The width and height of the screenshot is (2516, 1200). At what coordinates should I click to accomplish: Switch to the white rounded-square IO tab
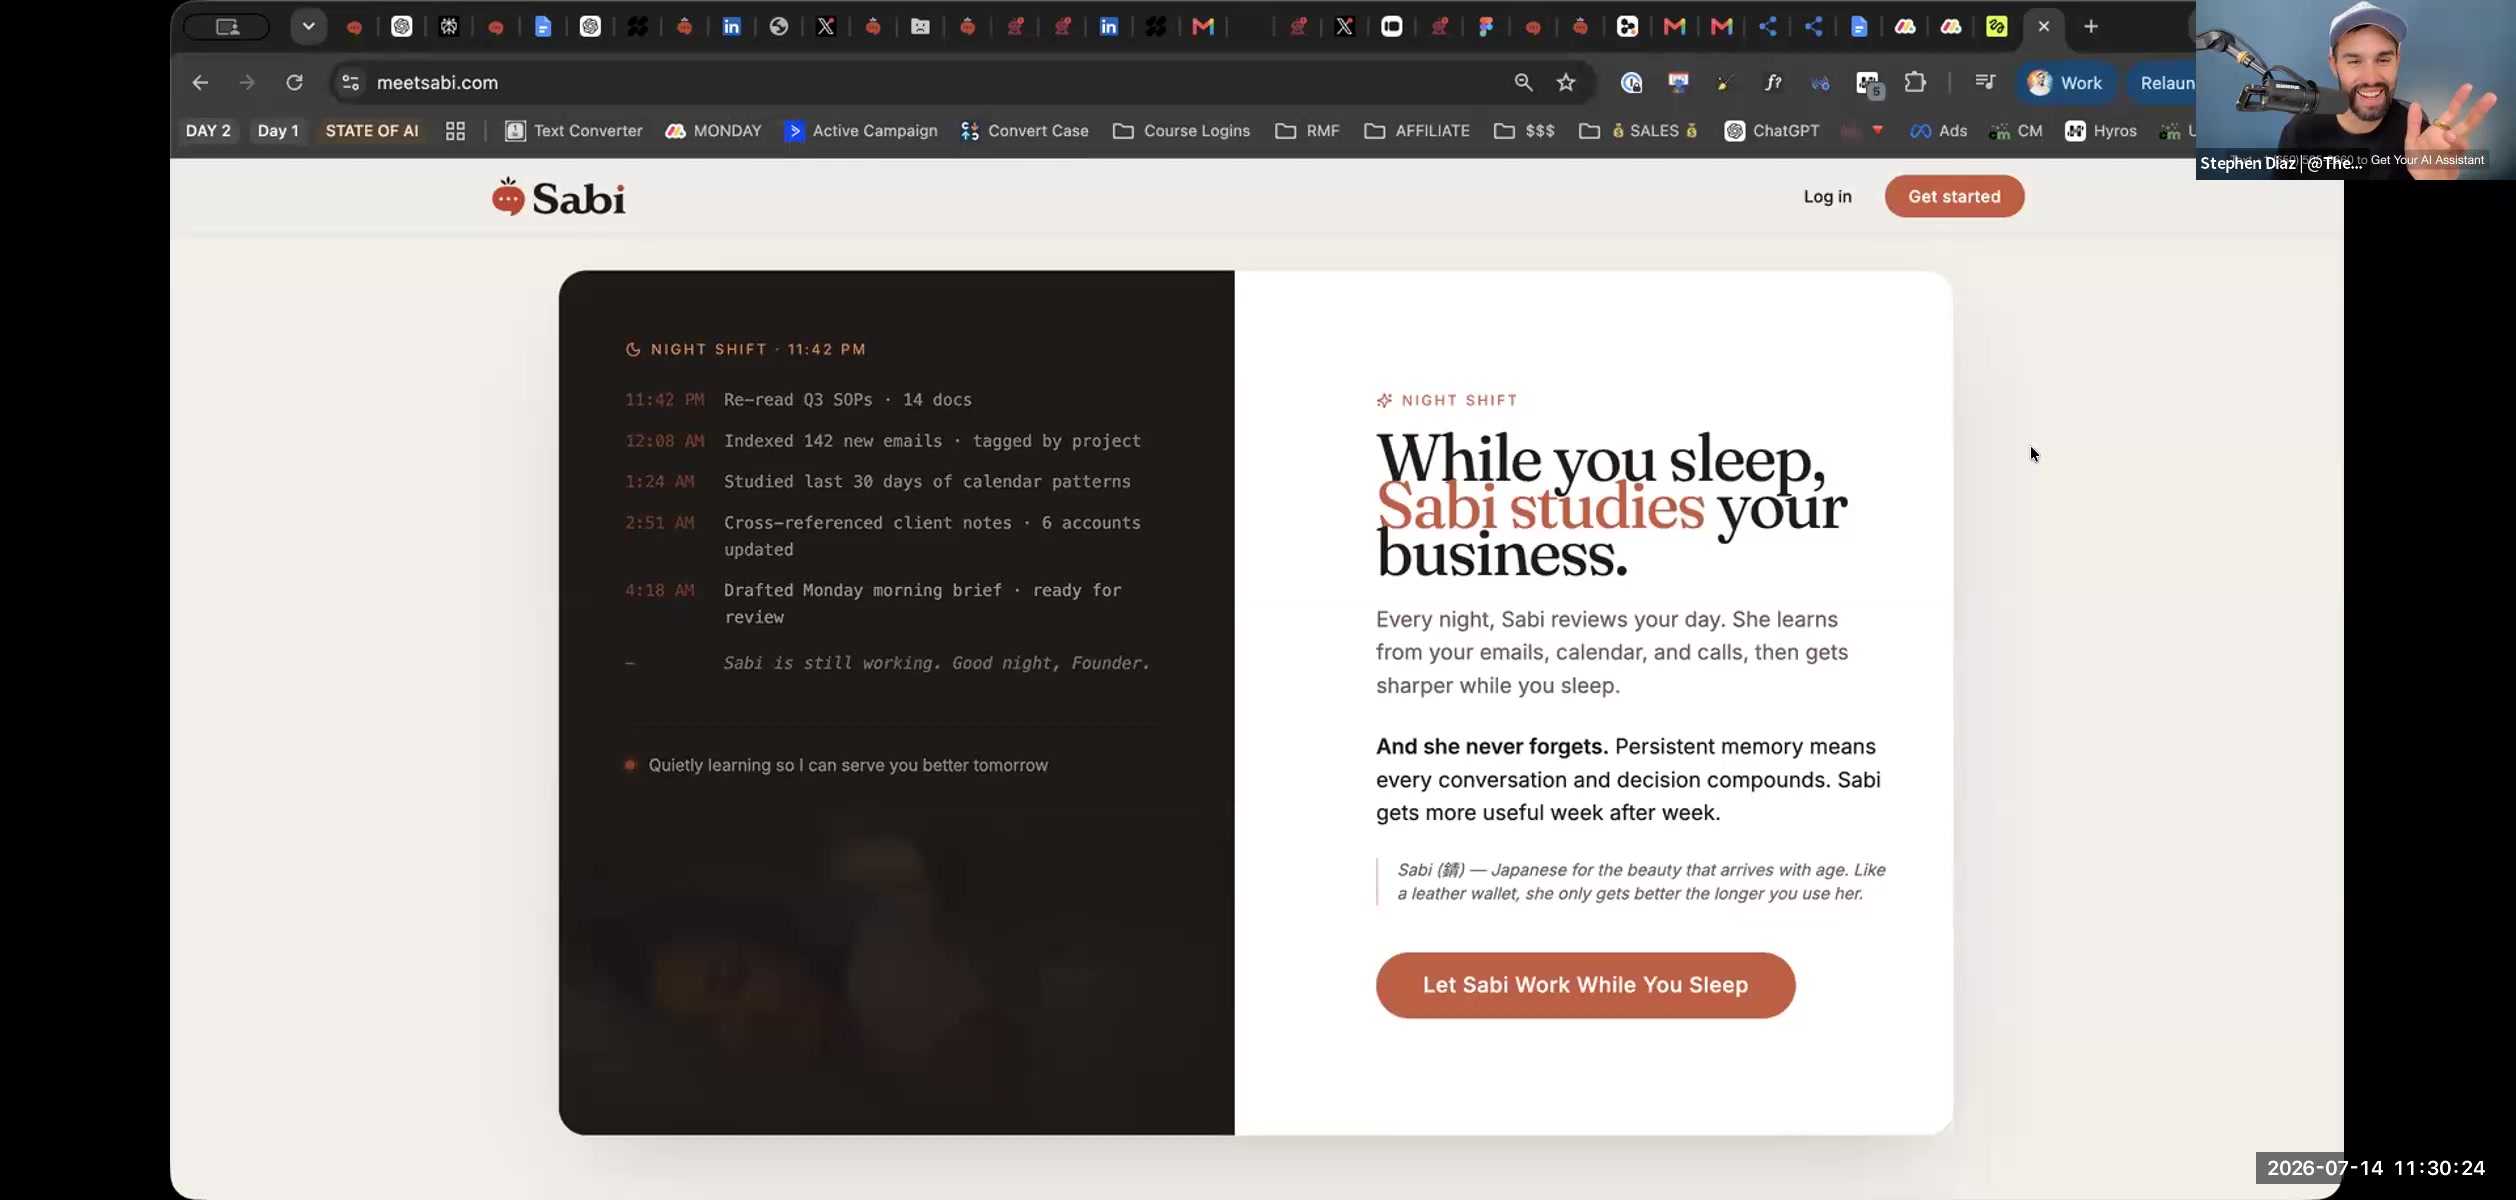point(1392,27)
